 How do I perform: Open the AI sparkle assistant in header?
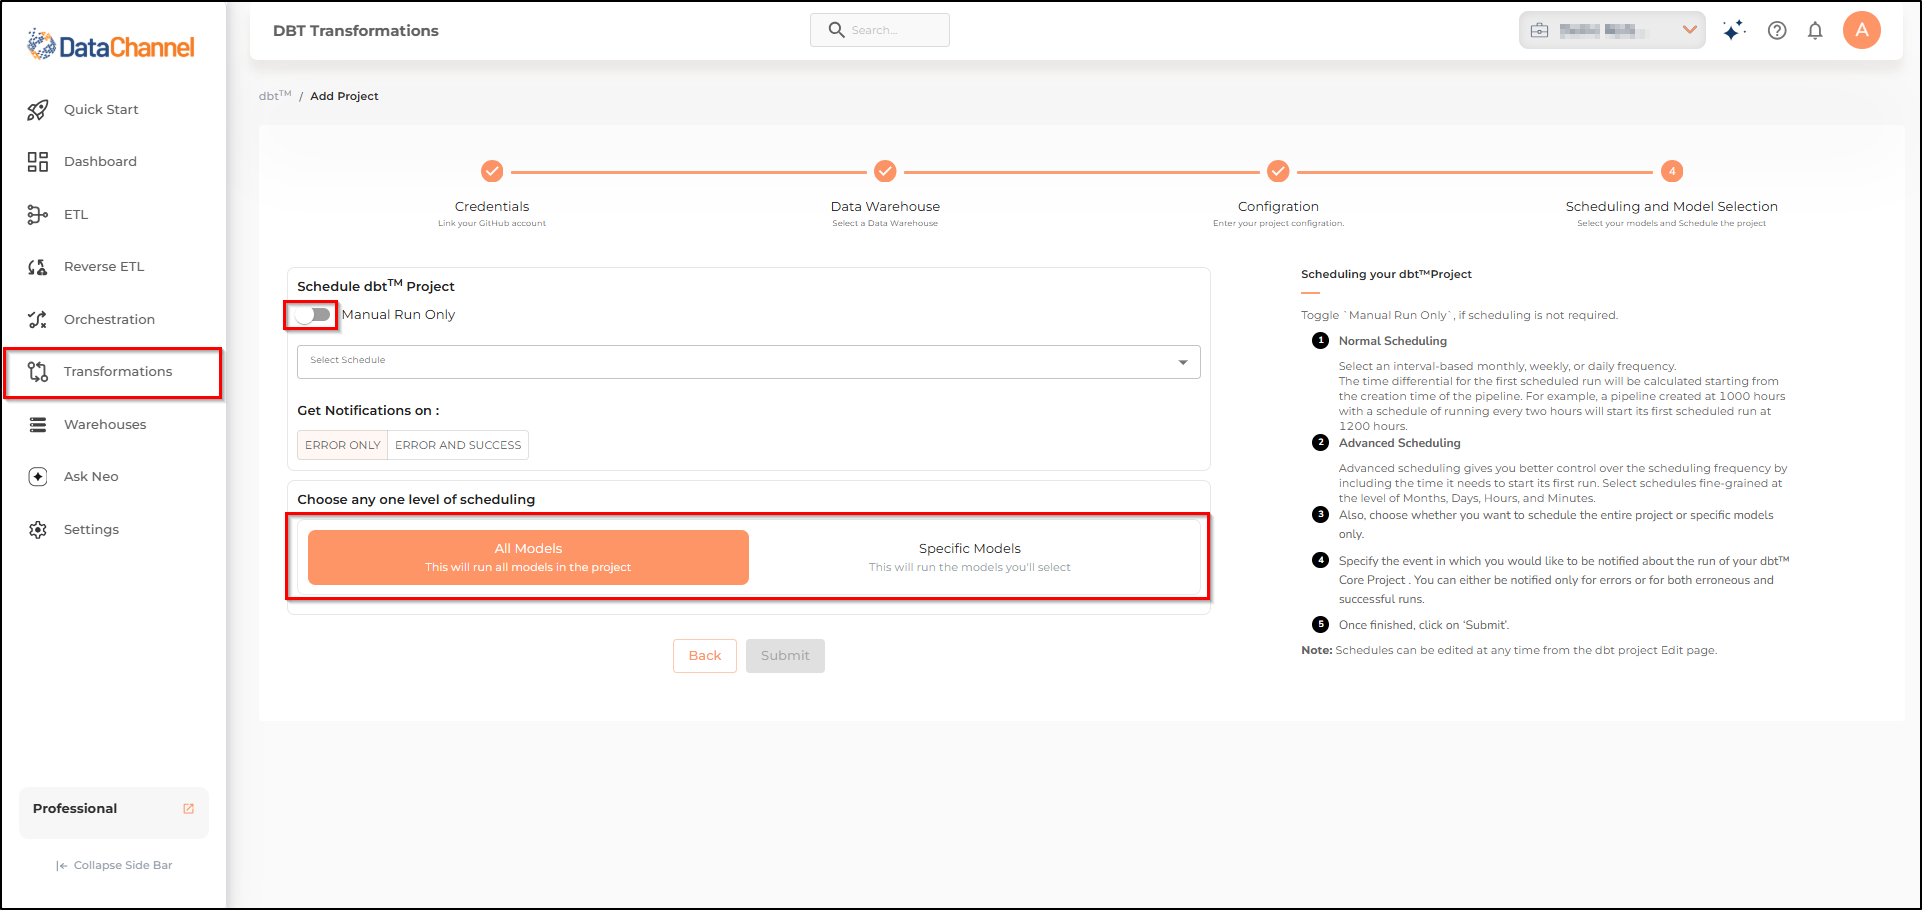(1734, 30)
